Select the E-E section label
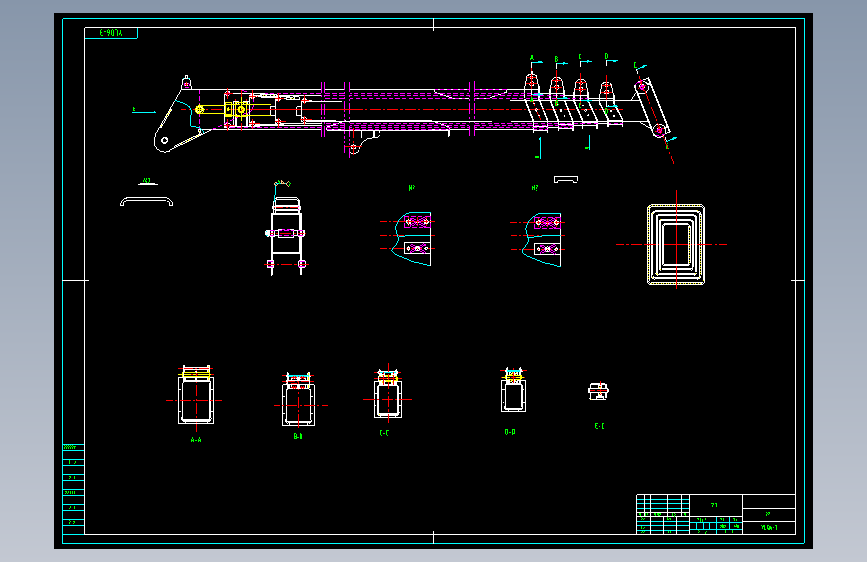This screenshot has width=867, height=562. (599, 426)
